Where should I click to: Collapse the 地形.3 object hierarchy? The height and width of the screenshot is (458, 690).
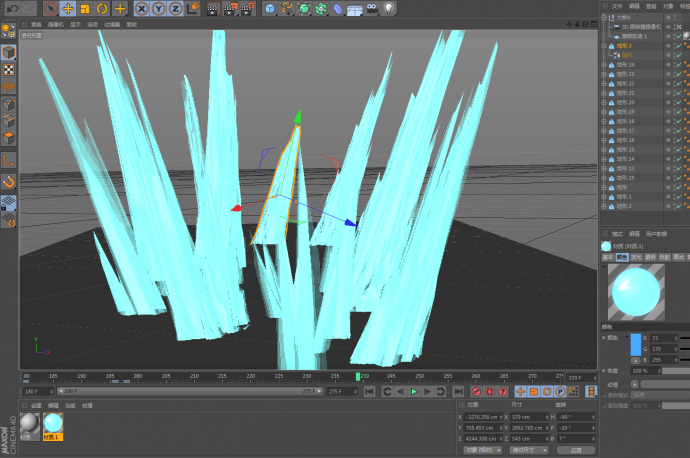603,46
